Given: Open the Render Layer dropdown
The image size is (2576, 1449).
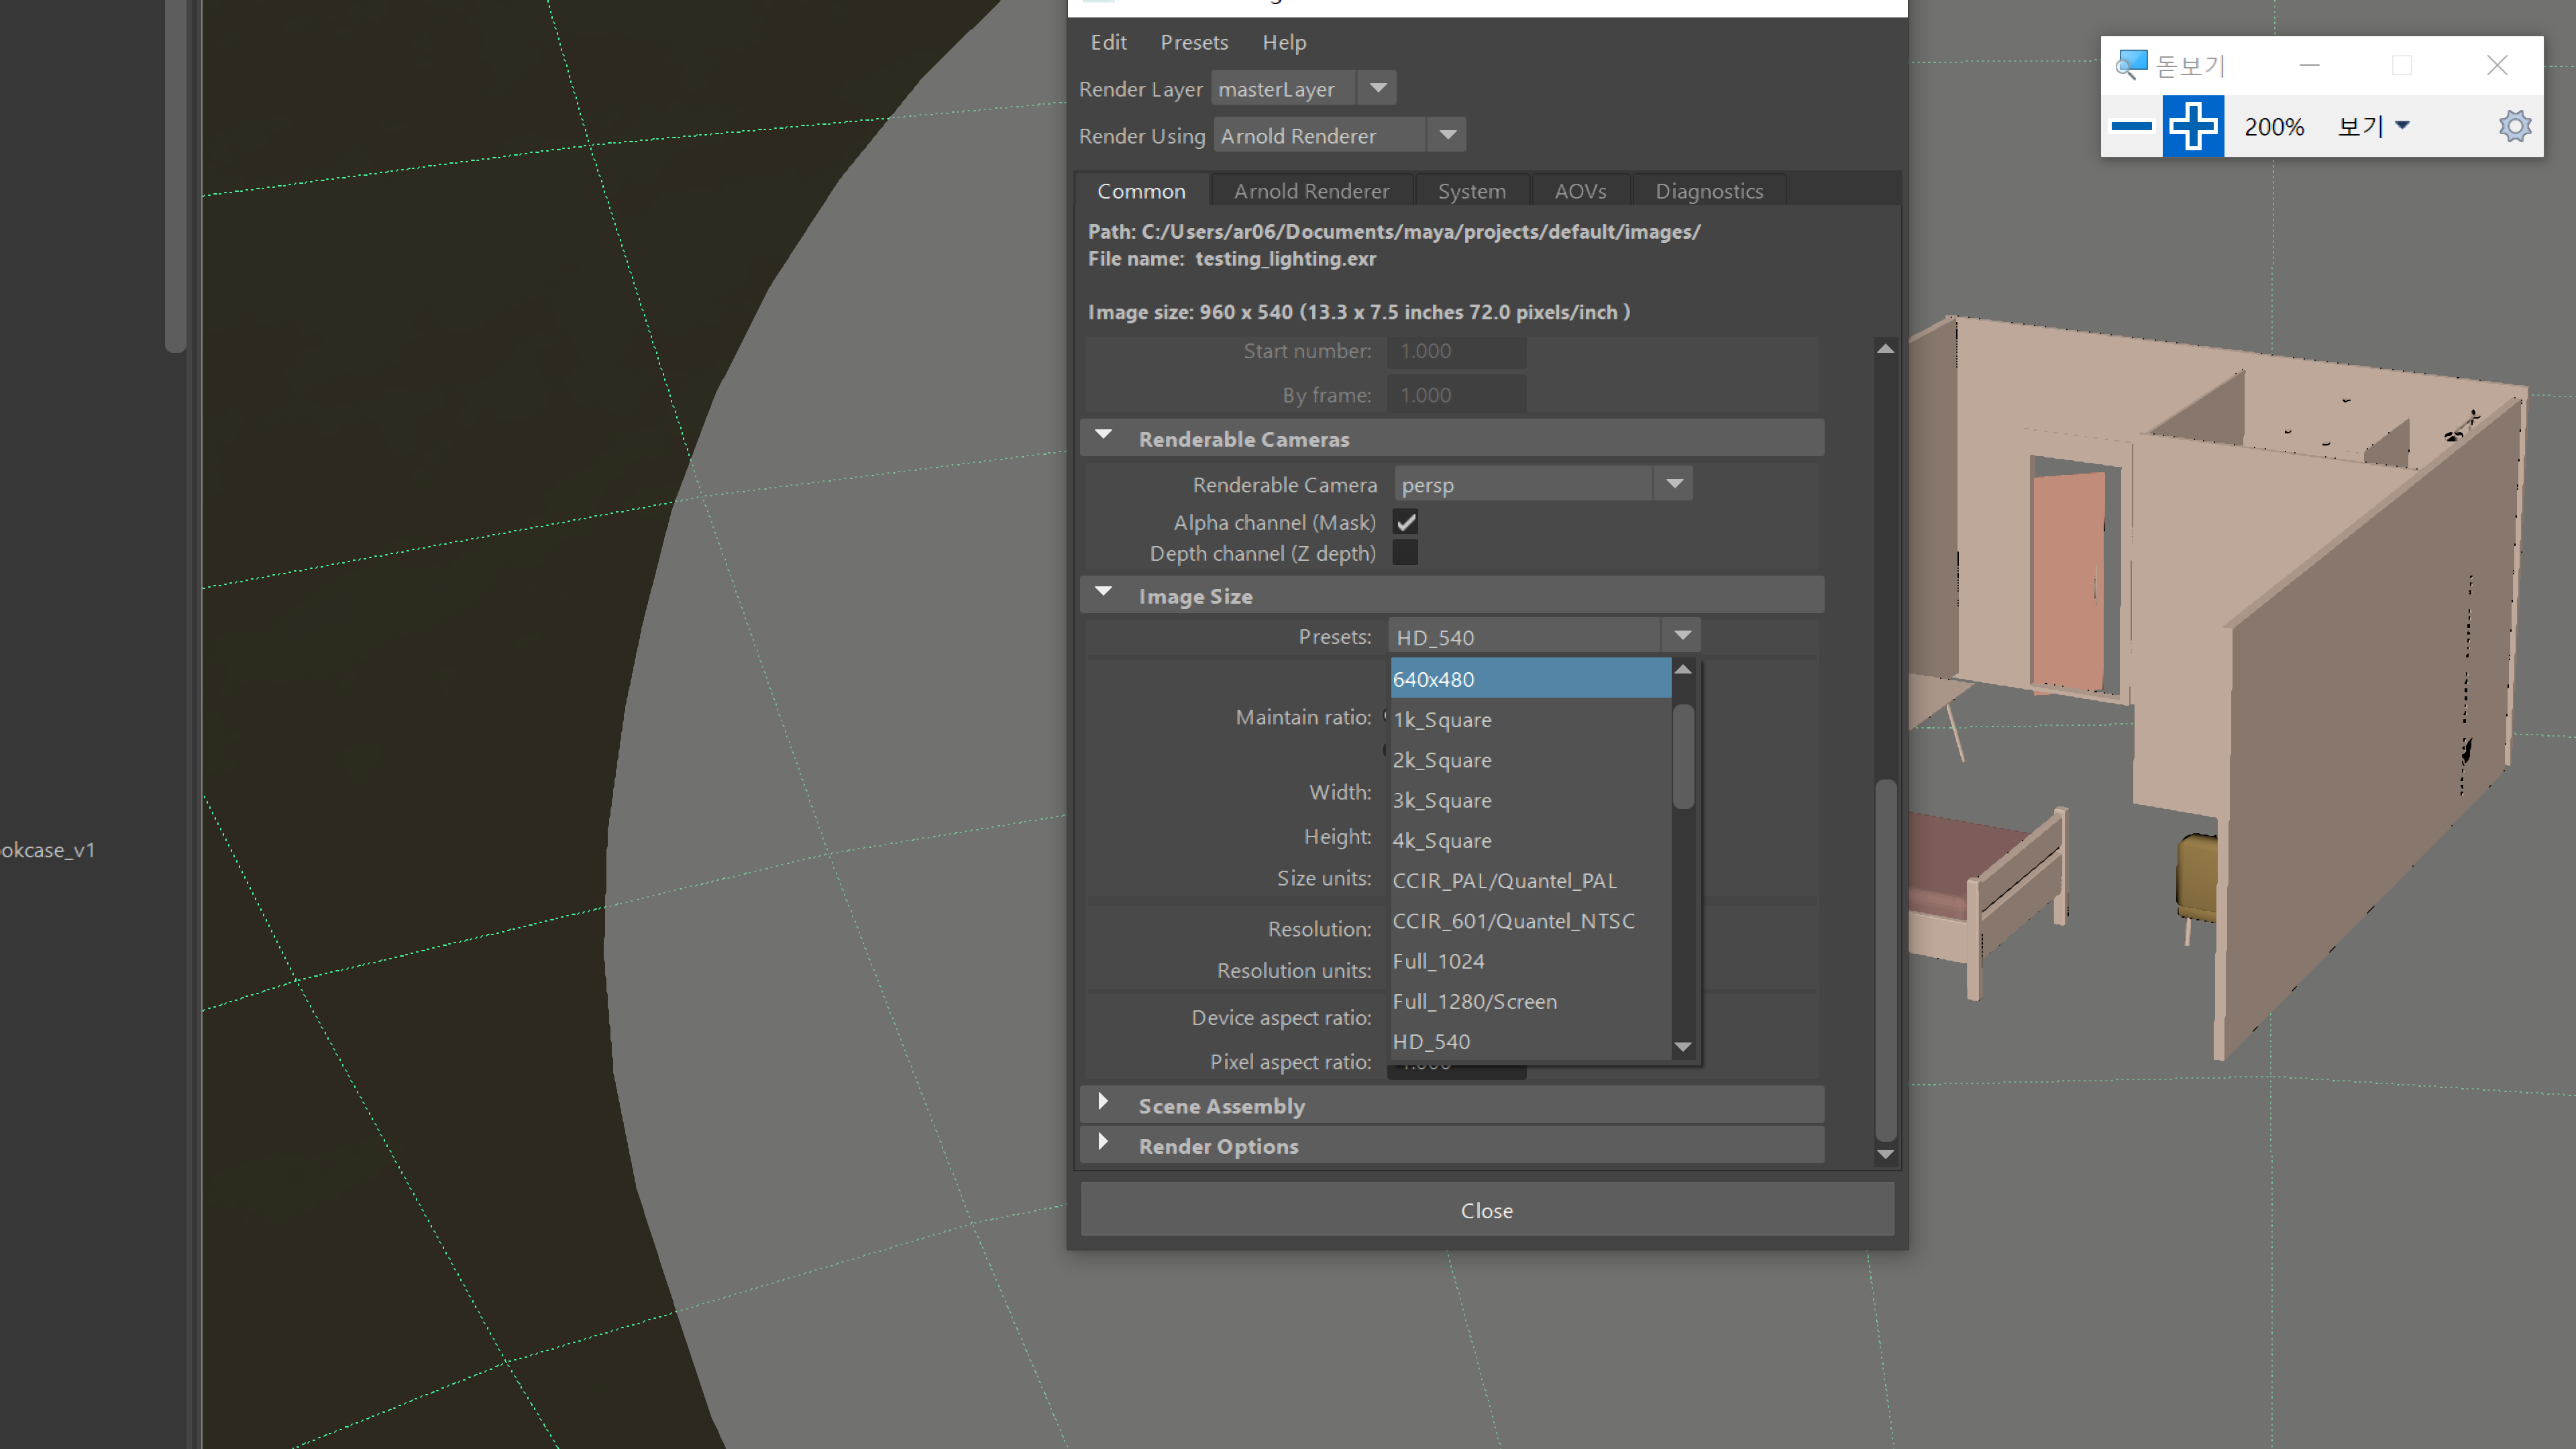Looking at the screenshot, I should pos(1377,87).
